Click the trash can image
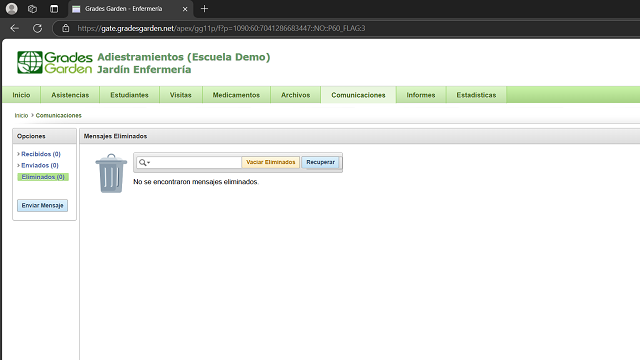This screenshot has height=360, width=640. click(111, 173)
